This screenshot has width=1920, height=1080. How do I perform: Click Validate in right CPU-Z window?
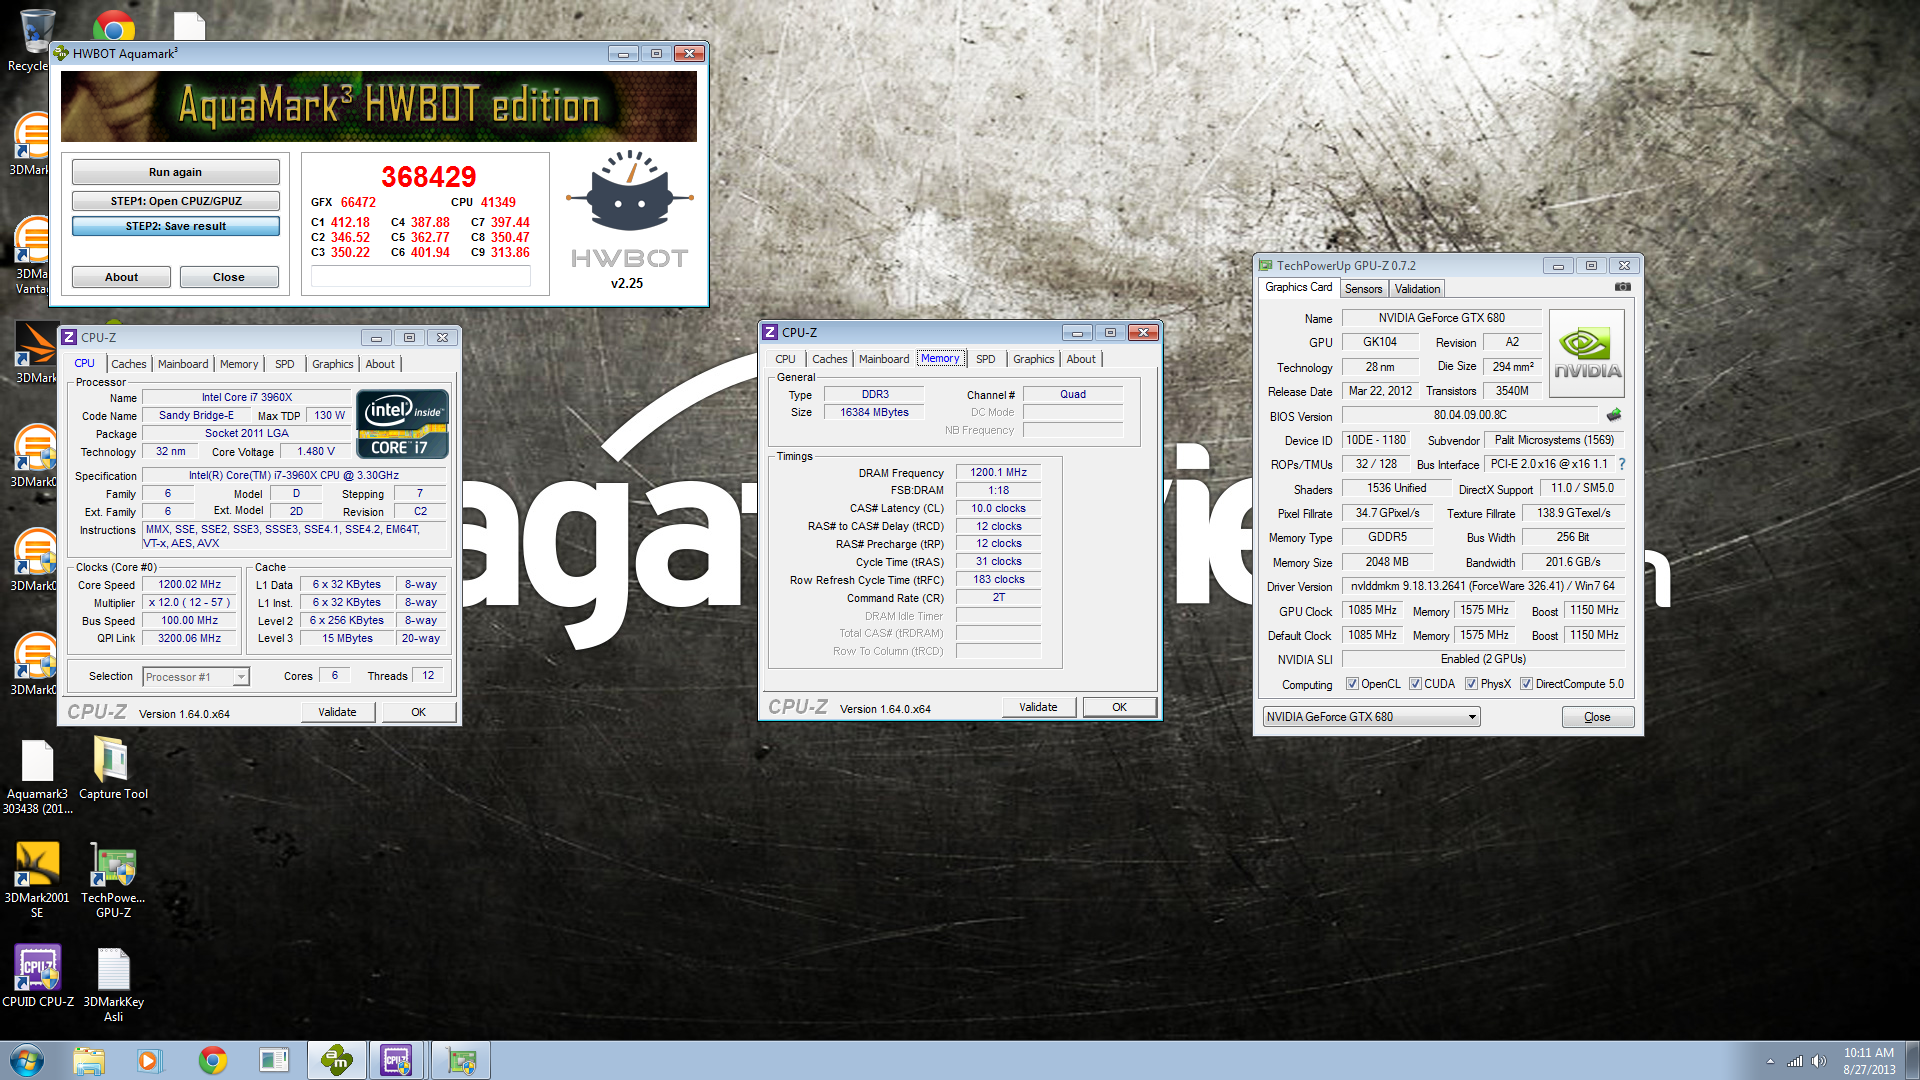[x=1038, y=707]
